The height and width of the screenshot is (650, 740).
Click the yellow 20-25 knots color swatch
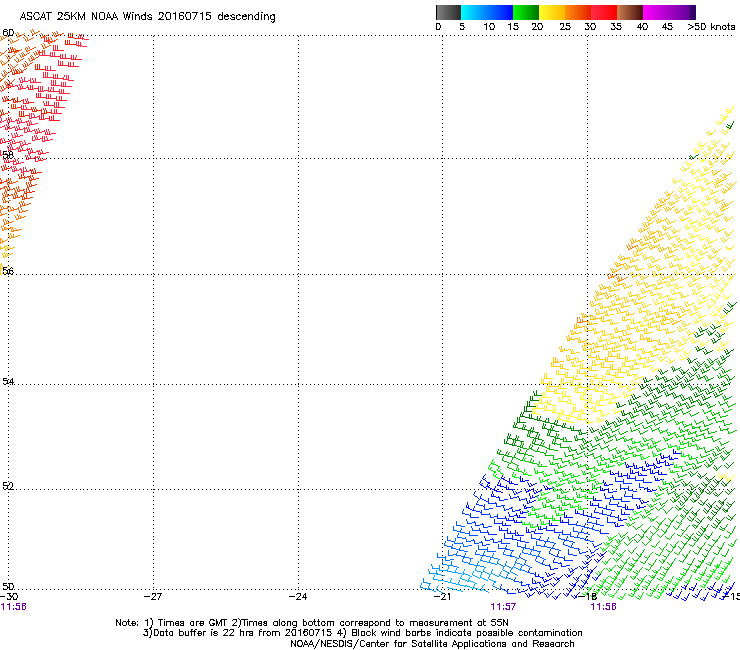pos(552,12)
